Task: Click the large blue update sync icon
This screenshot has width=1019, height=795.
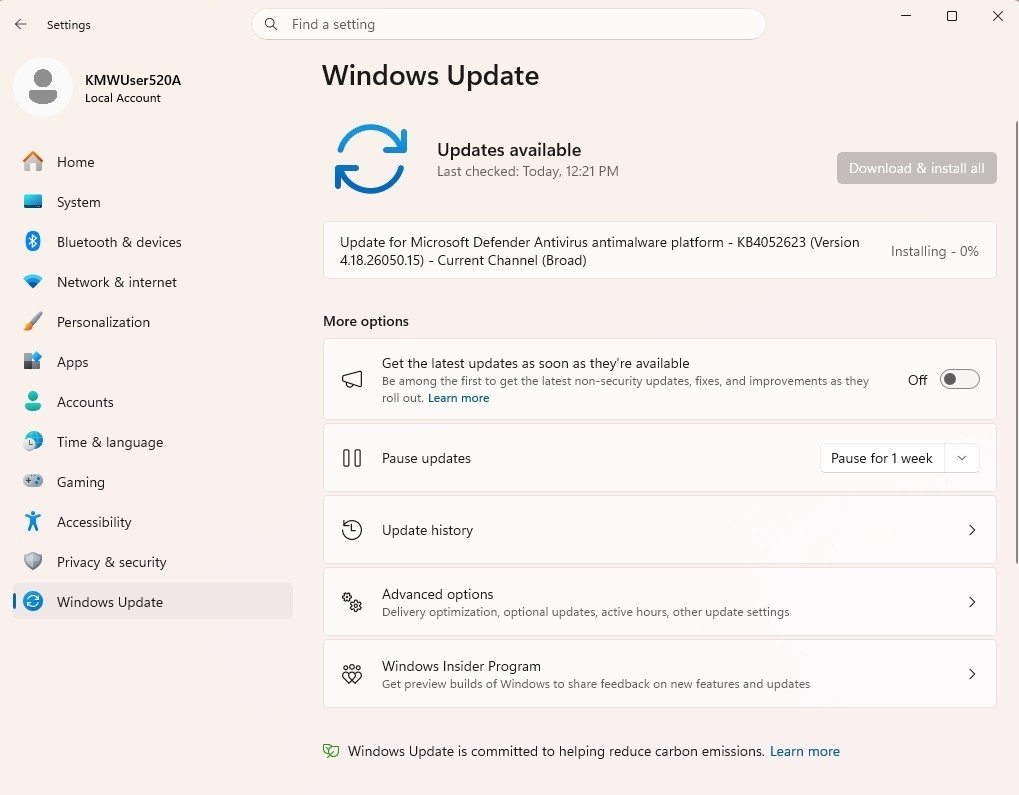Action: [x=370, y=159]
